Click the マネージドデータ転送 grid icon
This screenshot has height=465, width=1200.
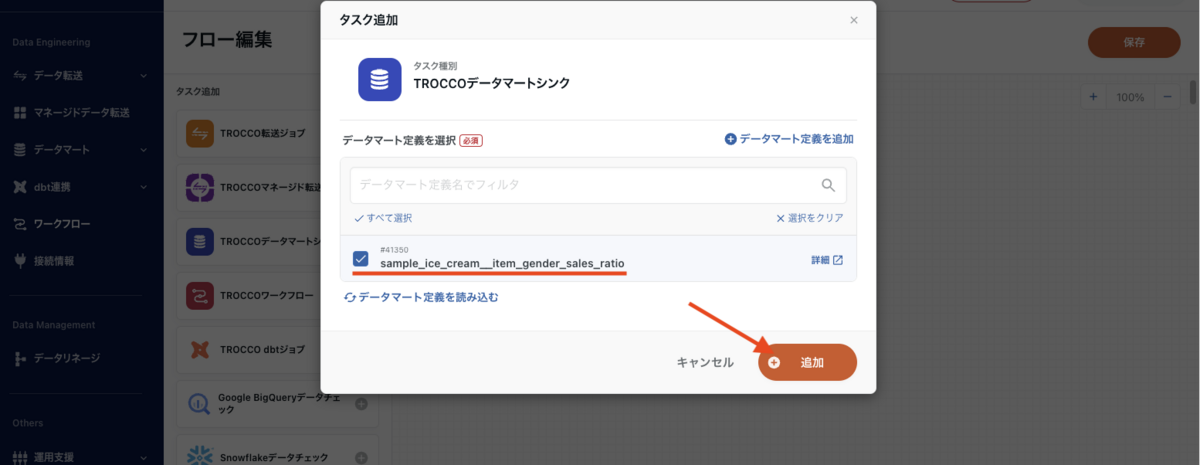20,113
